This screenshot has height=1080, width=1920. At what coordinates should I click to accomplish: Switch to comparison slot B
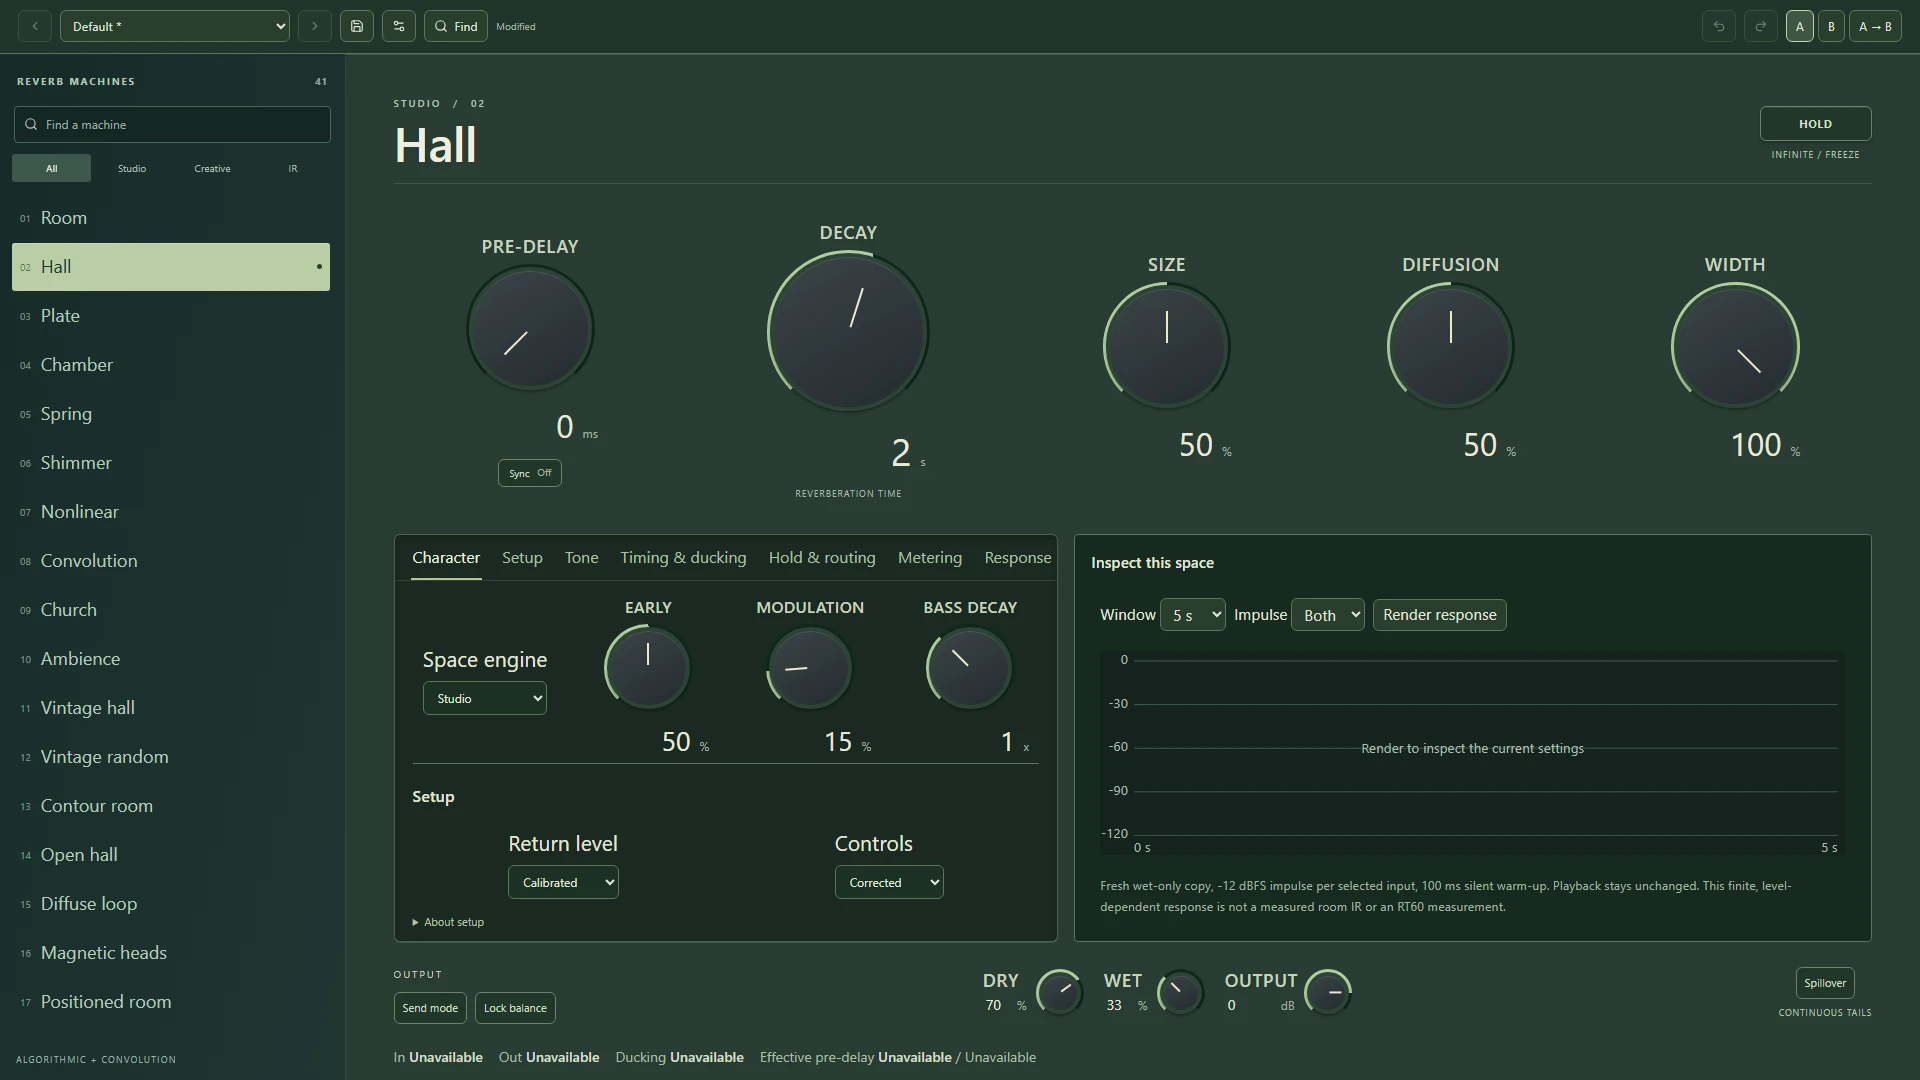pyautogui.click(x=1831, y=26)
